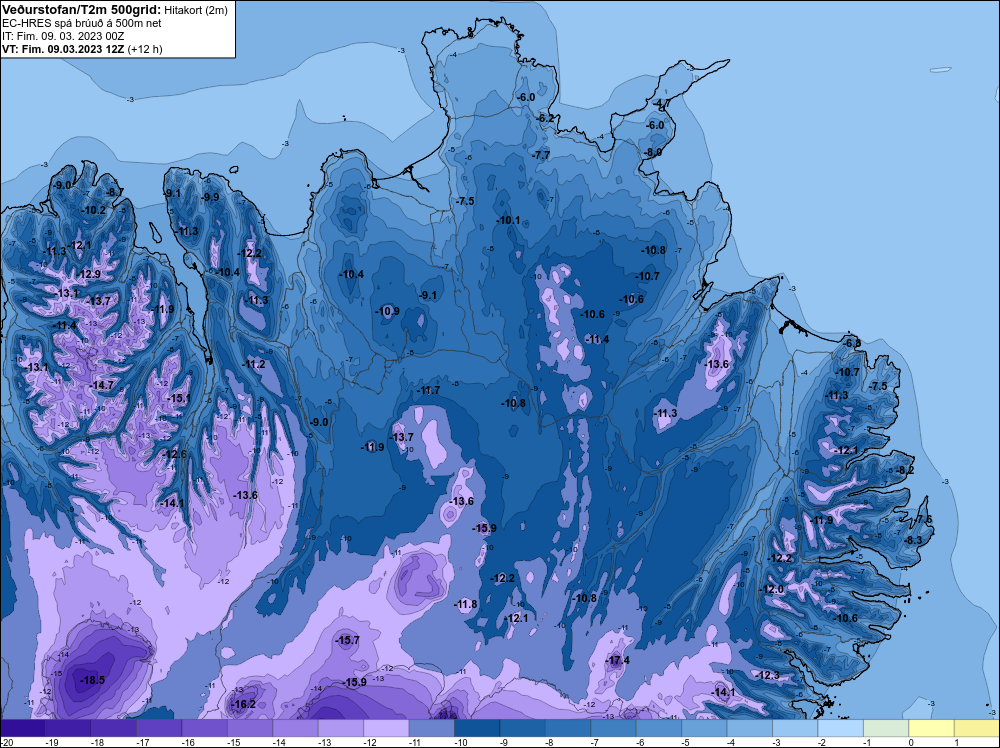Click the -10.9 temperature label
This screenshot has width=1000, height=748.
pyautogui.click(x=388, y=311)
